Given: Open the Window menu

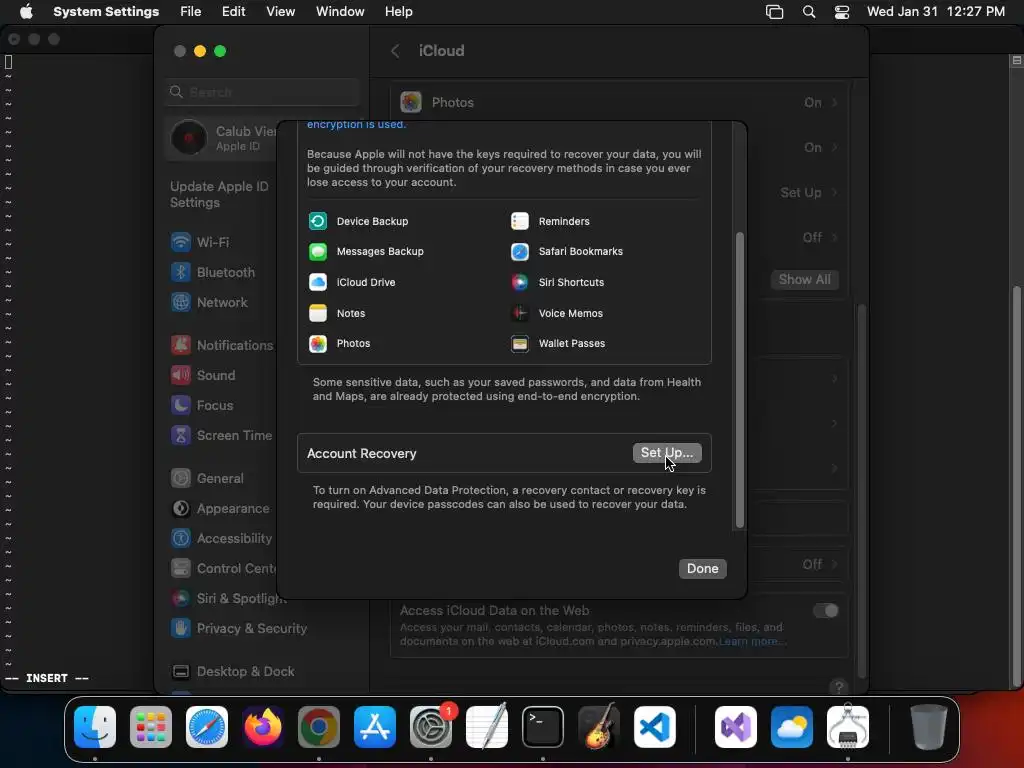Looking at the screenshot, I should coord(340,12).
